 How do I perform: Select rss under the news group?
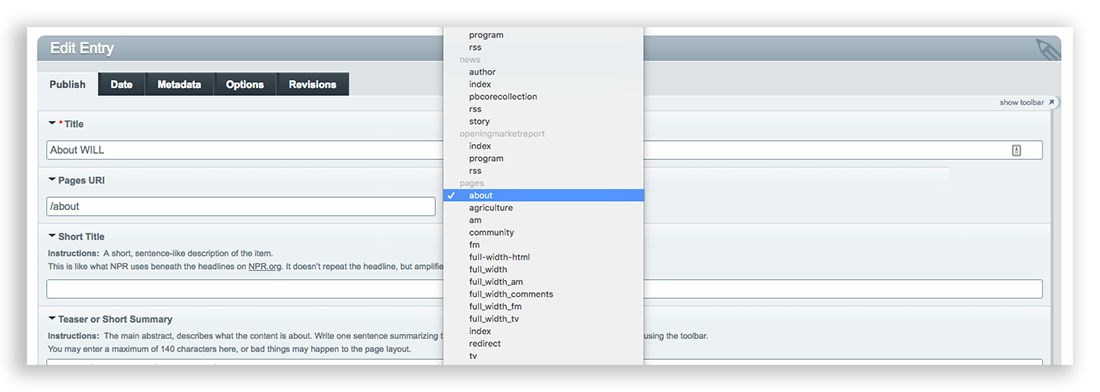coord(544,109)
